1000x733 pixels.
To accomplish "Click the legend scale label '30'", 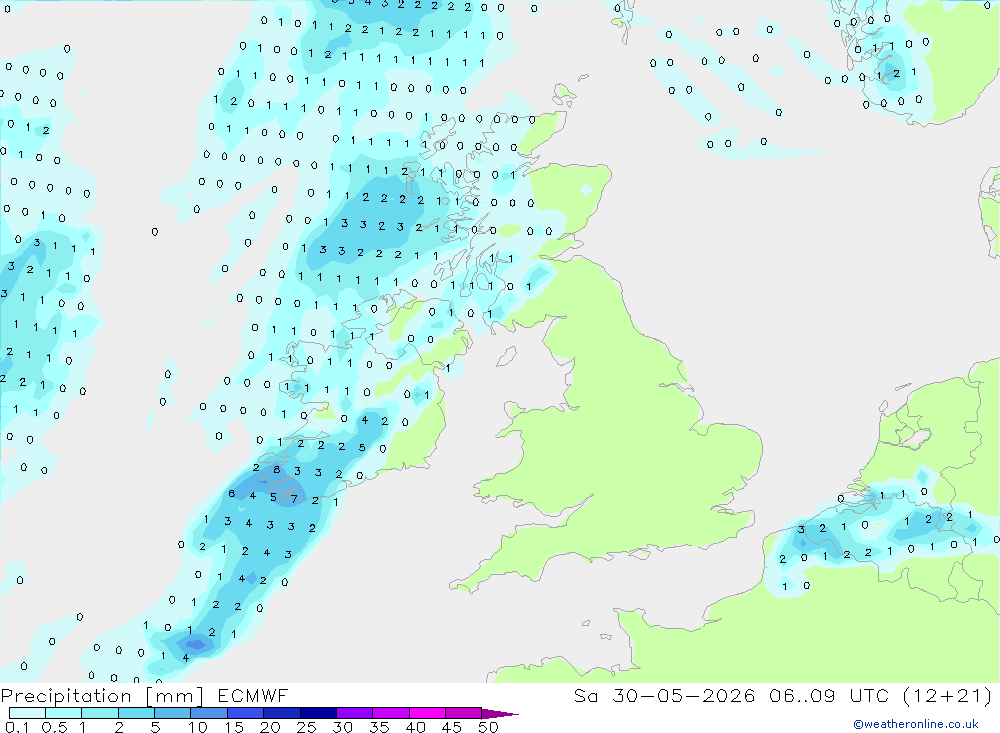I will pyautogui.click(x=343, y=727).
